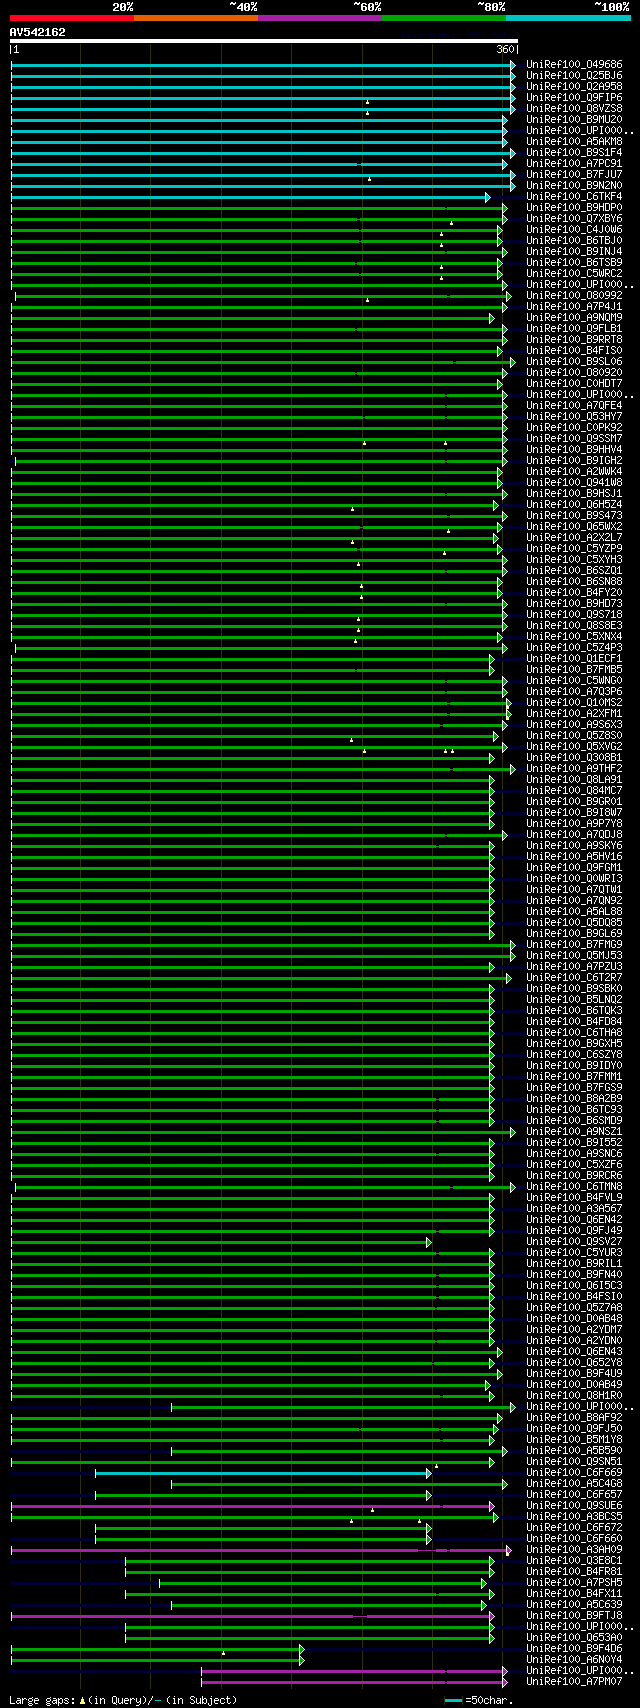This screenshot has height=1708, width=640.
Task: Click the UniRef100_Q6EN43 label
Action: [574, 1352]
